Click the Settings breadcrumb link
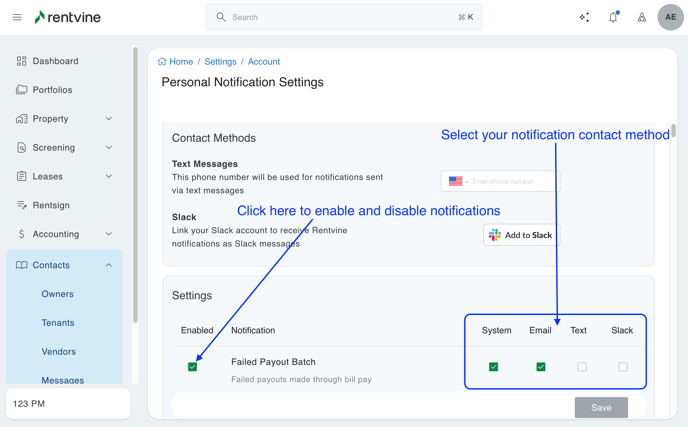The height and width of the screenshot is (427, 688). click(220, 62)
